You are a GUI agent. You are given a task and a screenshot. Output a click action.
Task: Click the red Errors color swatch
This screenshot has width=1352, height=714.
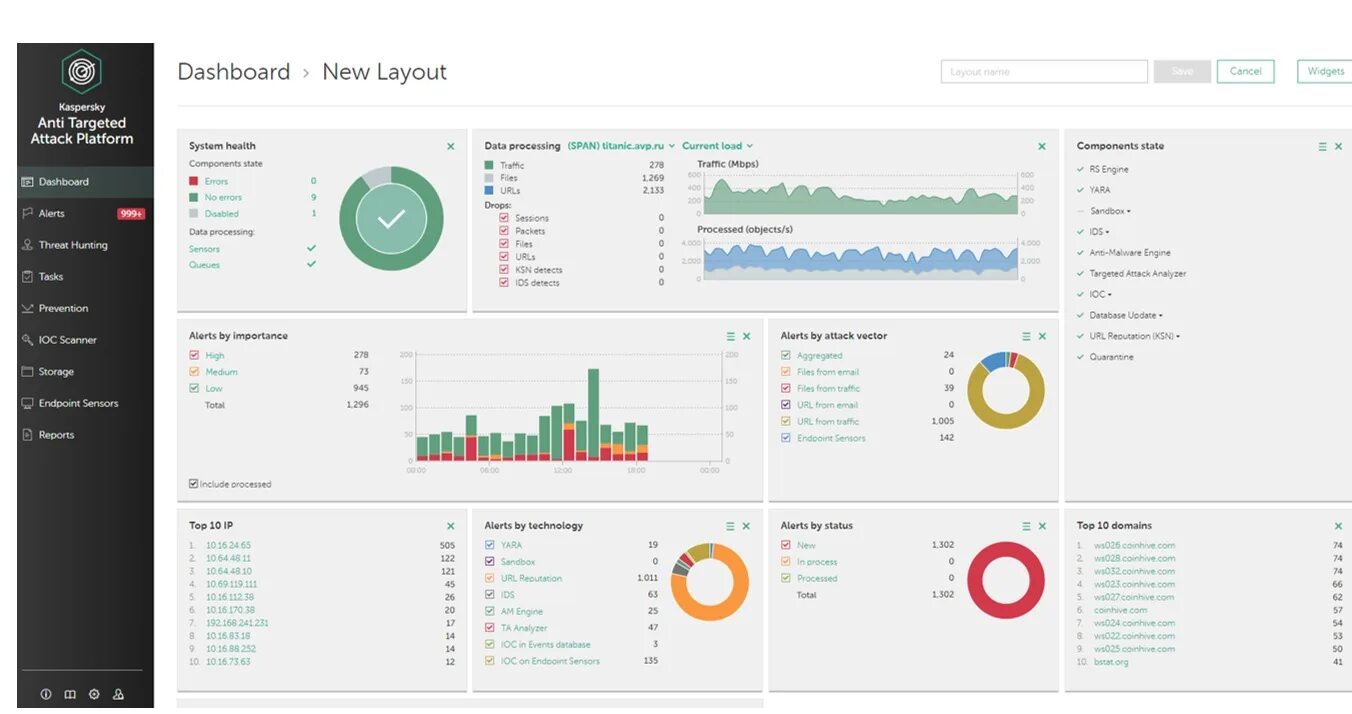click(x=194, y=181)
